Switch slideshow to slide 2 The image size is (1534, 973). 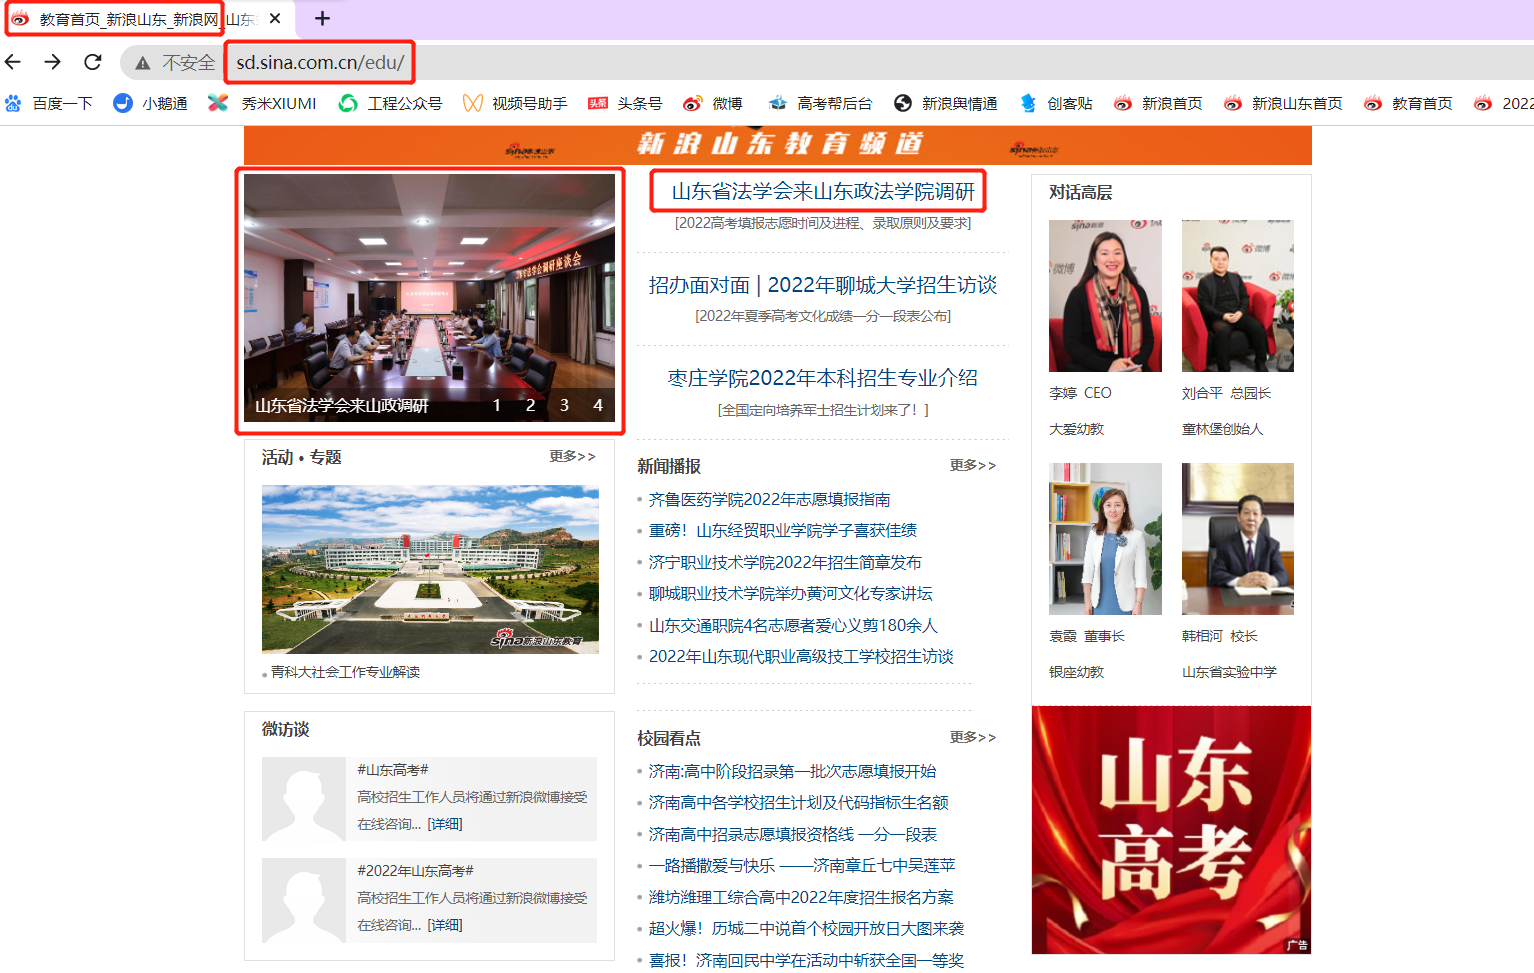point(530,405)
